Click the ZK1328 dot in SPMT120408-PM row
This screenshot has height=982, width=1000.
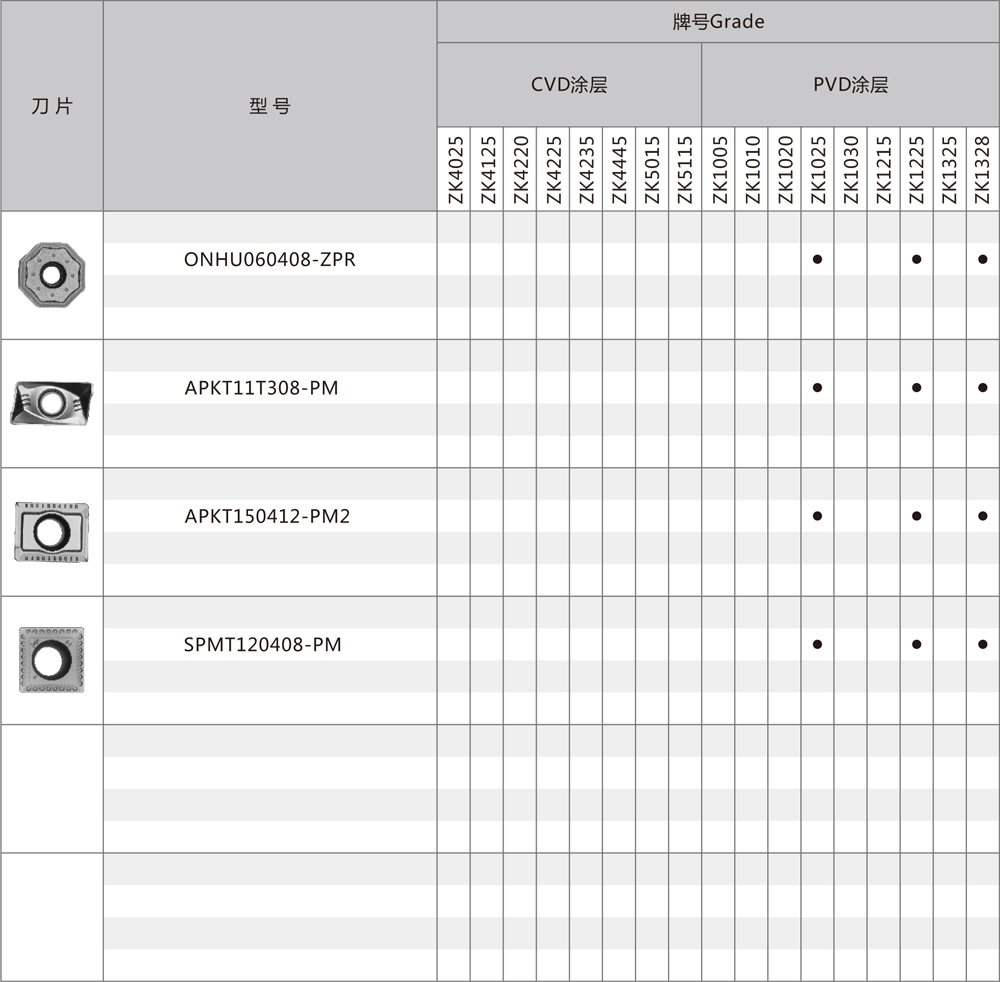983,645
